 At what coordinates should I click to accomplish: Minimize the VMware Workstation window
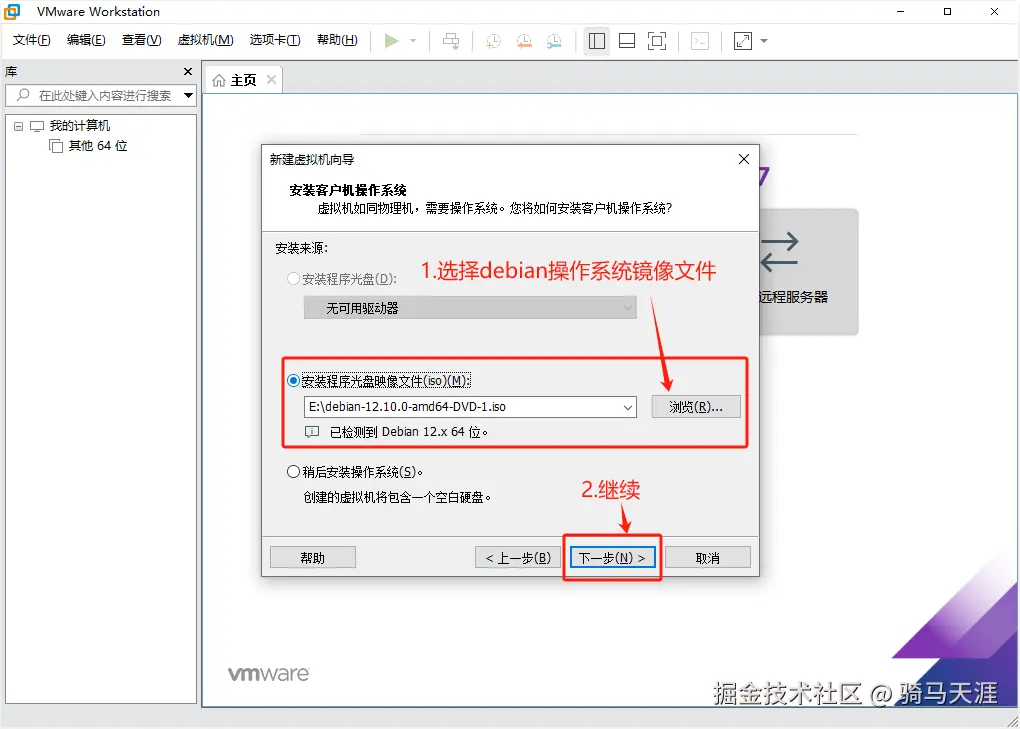(901, 12)
